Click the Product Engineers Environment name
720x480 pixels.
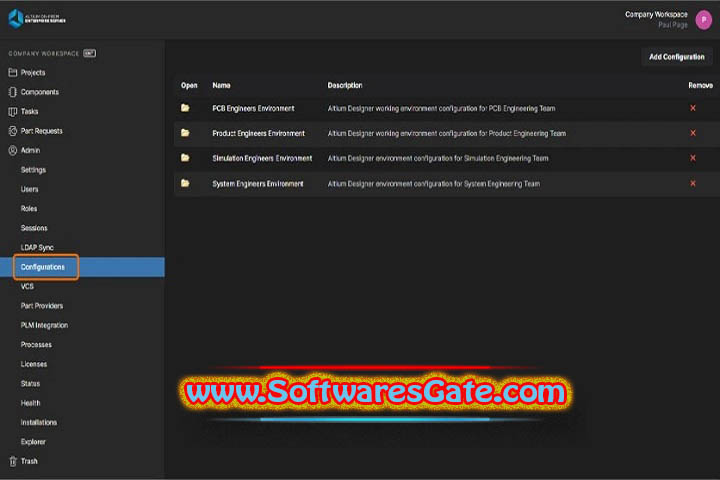click(259, 133)
